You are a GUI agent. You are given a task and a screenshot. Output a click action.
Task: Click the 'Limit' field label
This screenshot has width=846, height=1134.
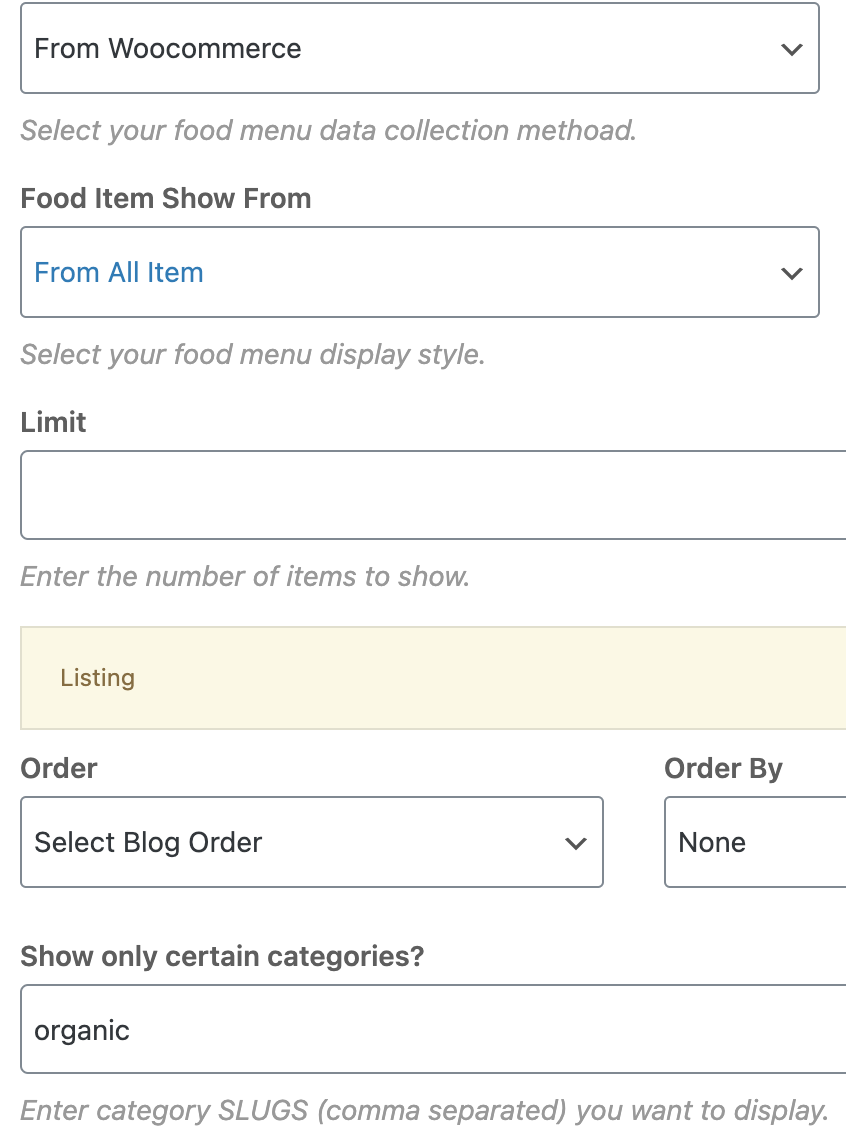[54, 422]
